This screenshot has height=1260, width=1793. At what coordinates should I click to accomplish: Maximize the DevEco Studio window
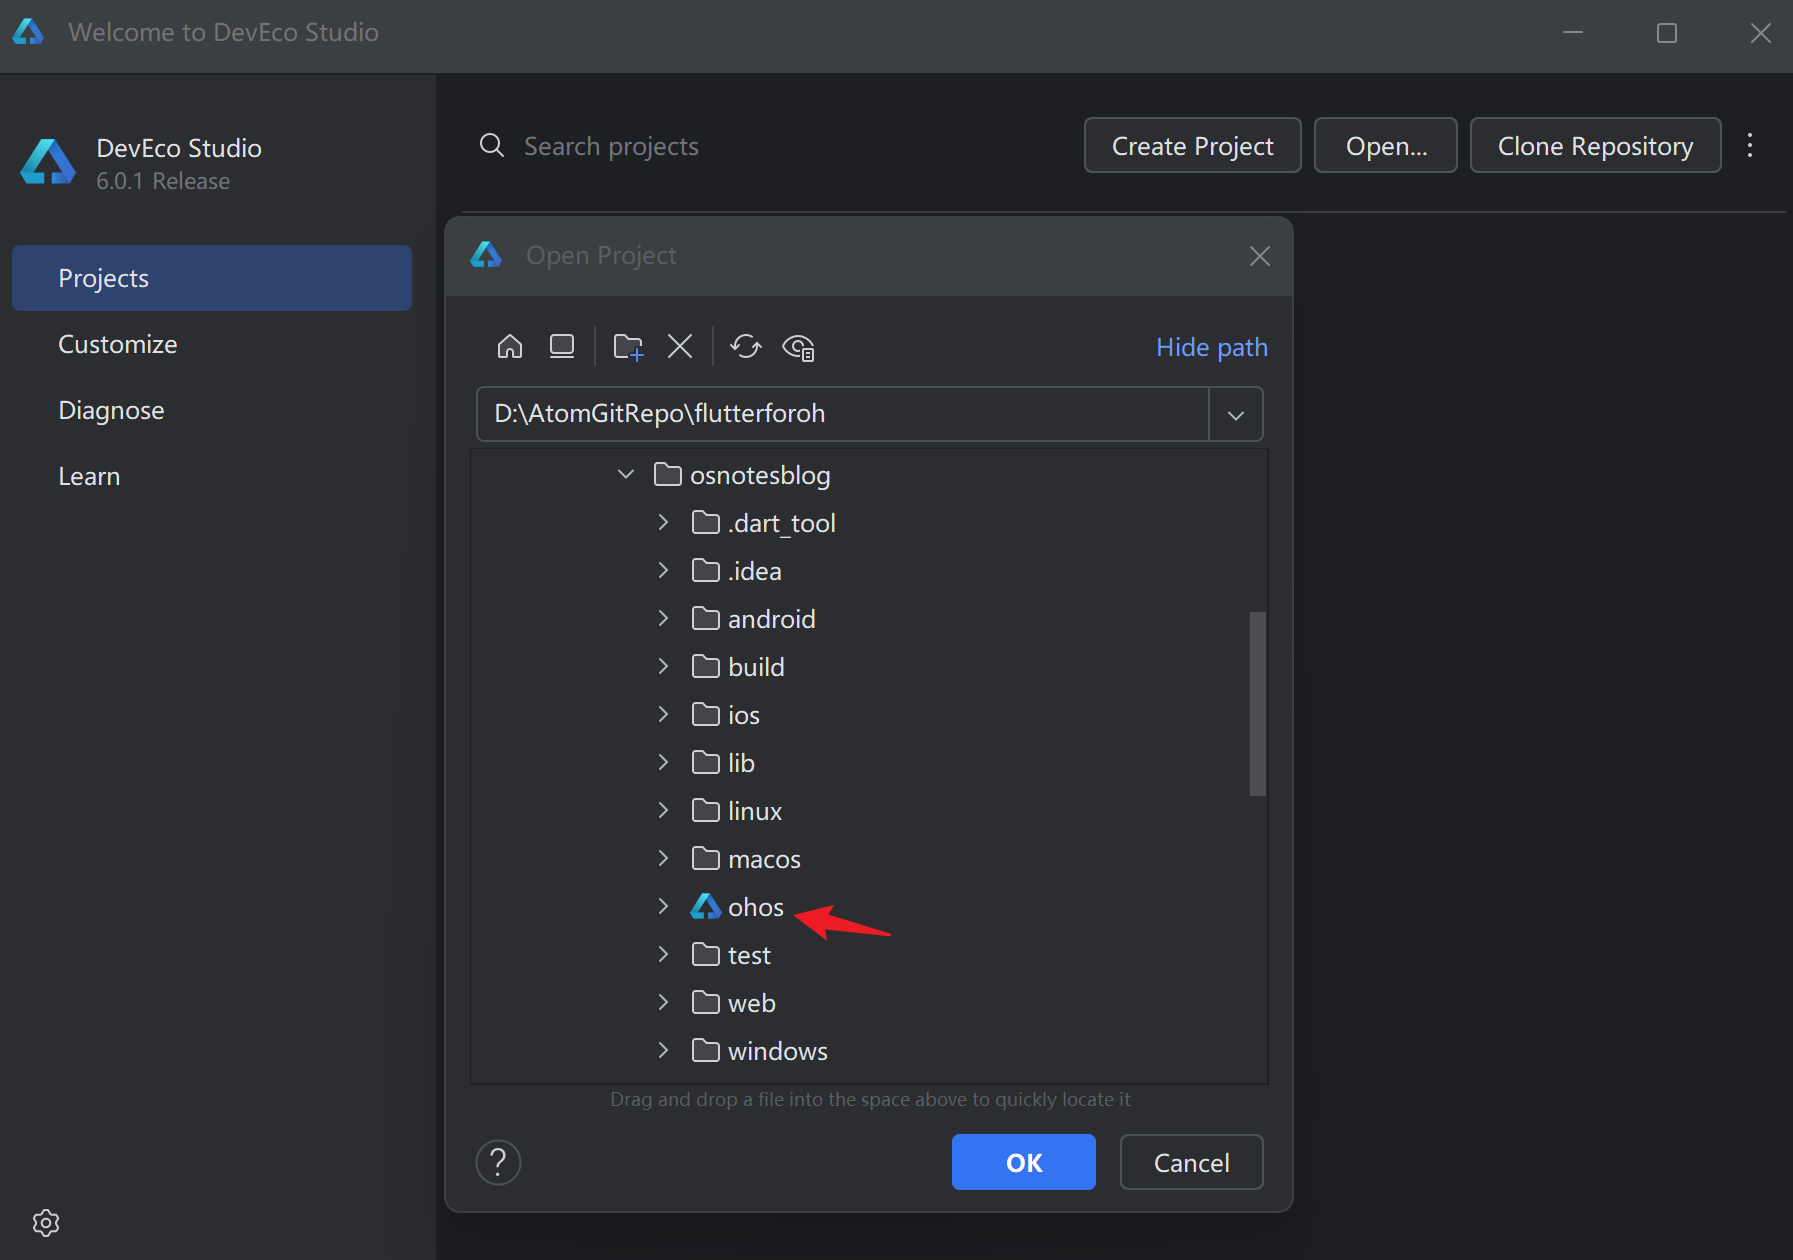tap(1667, 33)
